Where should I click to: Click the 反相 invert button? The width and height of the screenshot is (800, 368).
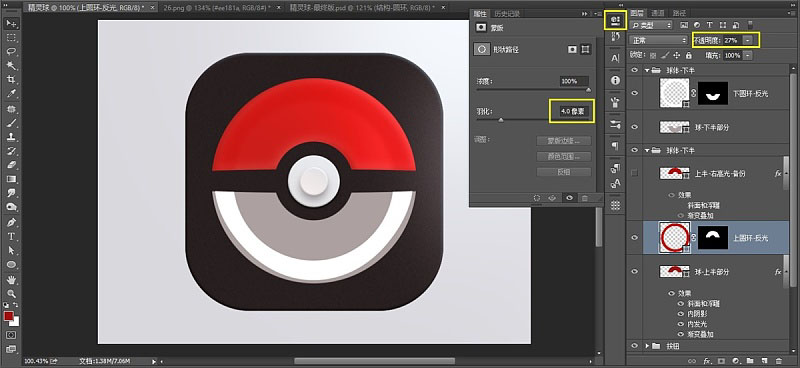pos(564,173)
